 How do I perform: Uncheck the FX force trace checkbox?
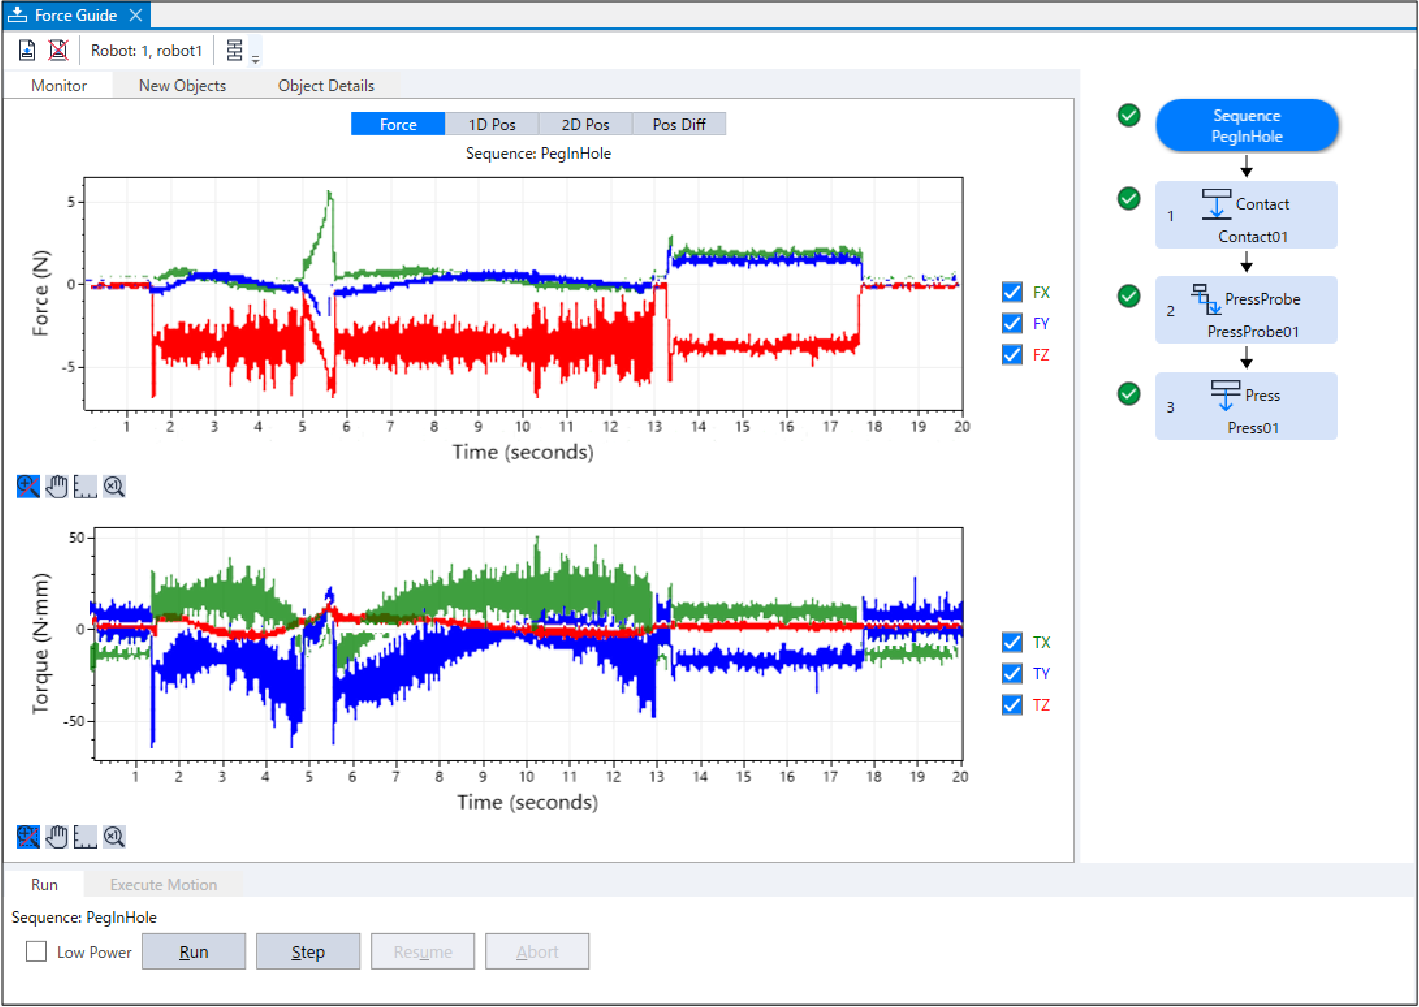[x=1012, y=292]
